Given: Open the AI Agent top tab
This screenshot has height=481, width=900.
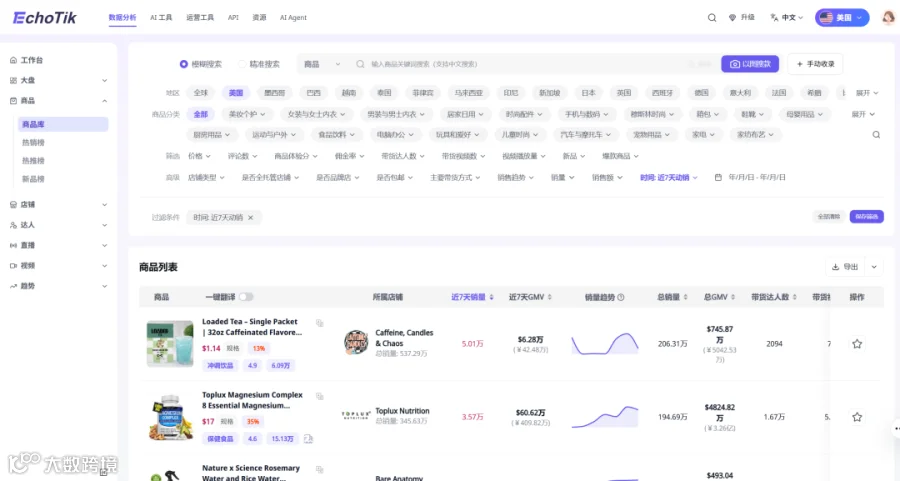Looking at the screenshot, I should (293, 18).
